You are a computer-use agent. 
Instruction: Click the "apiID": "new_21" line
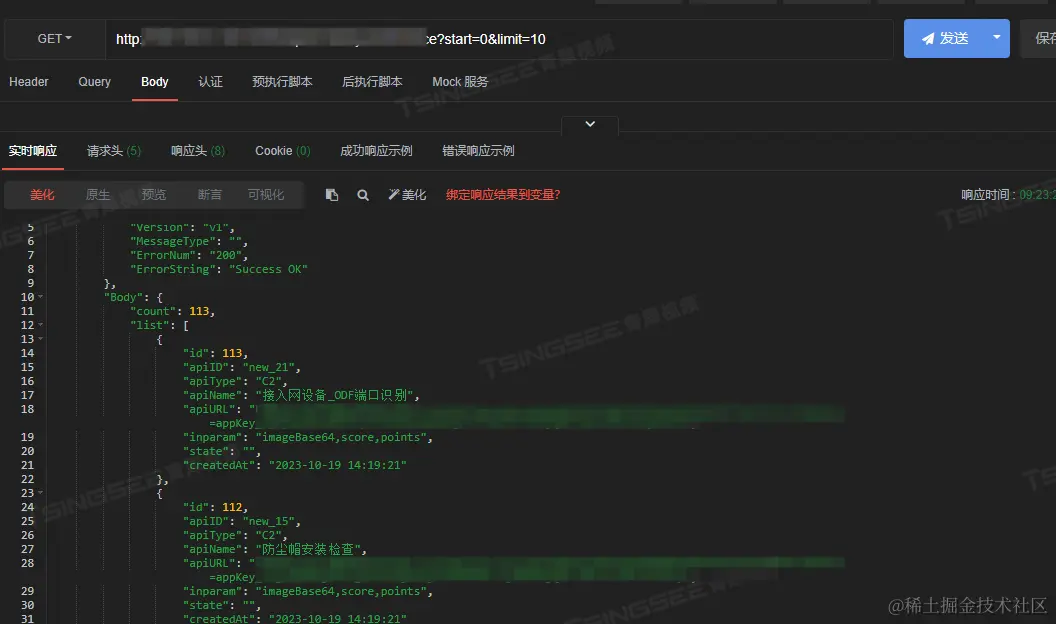242,368
